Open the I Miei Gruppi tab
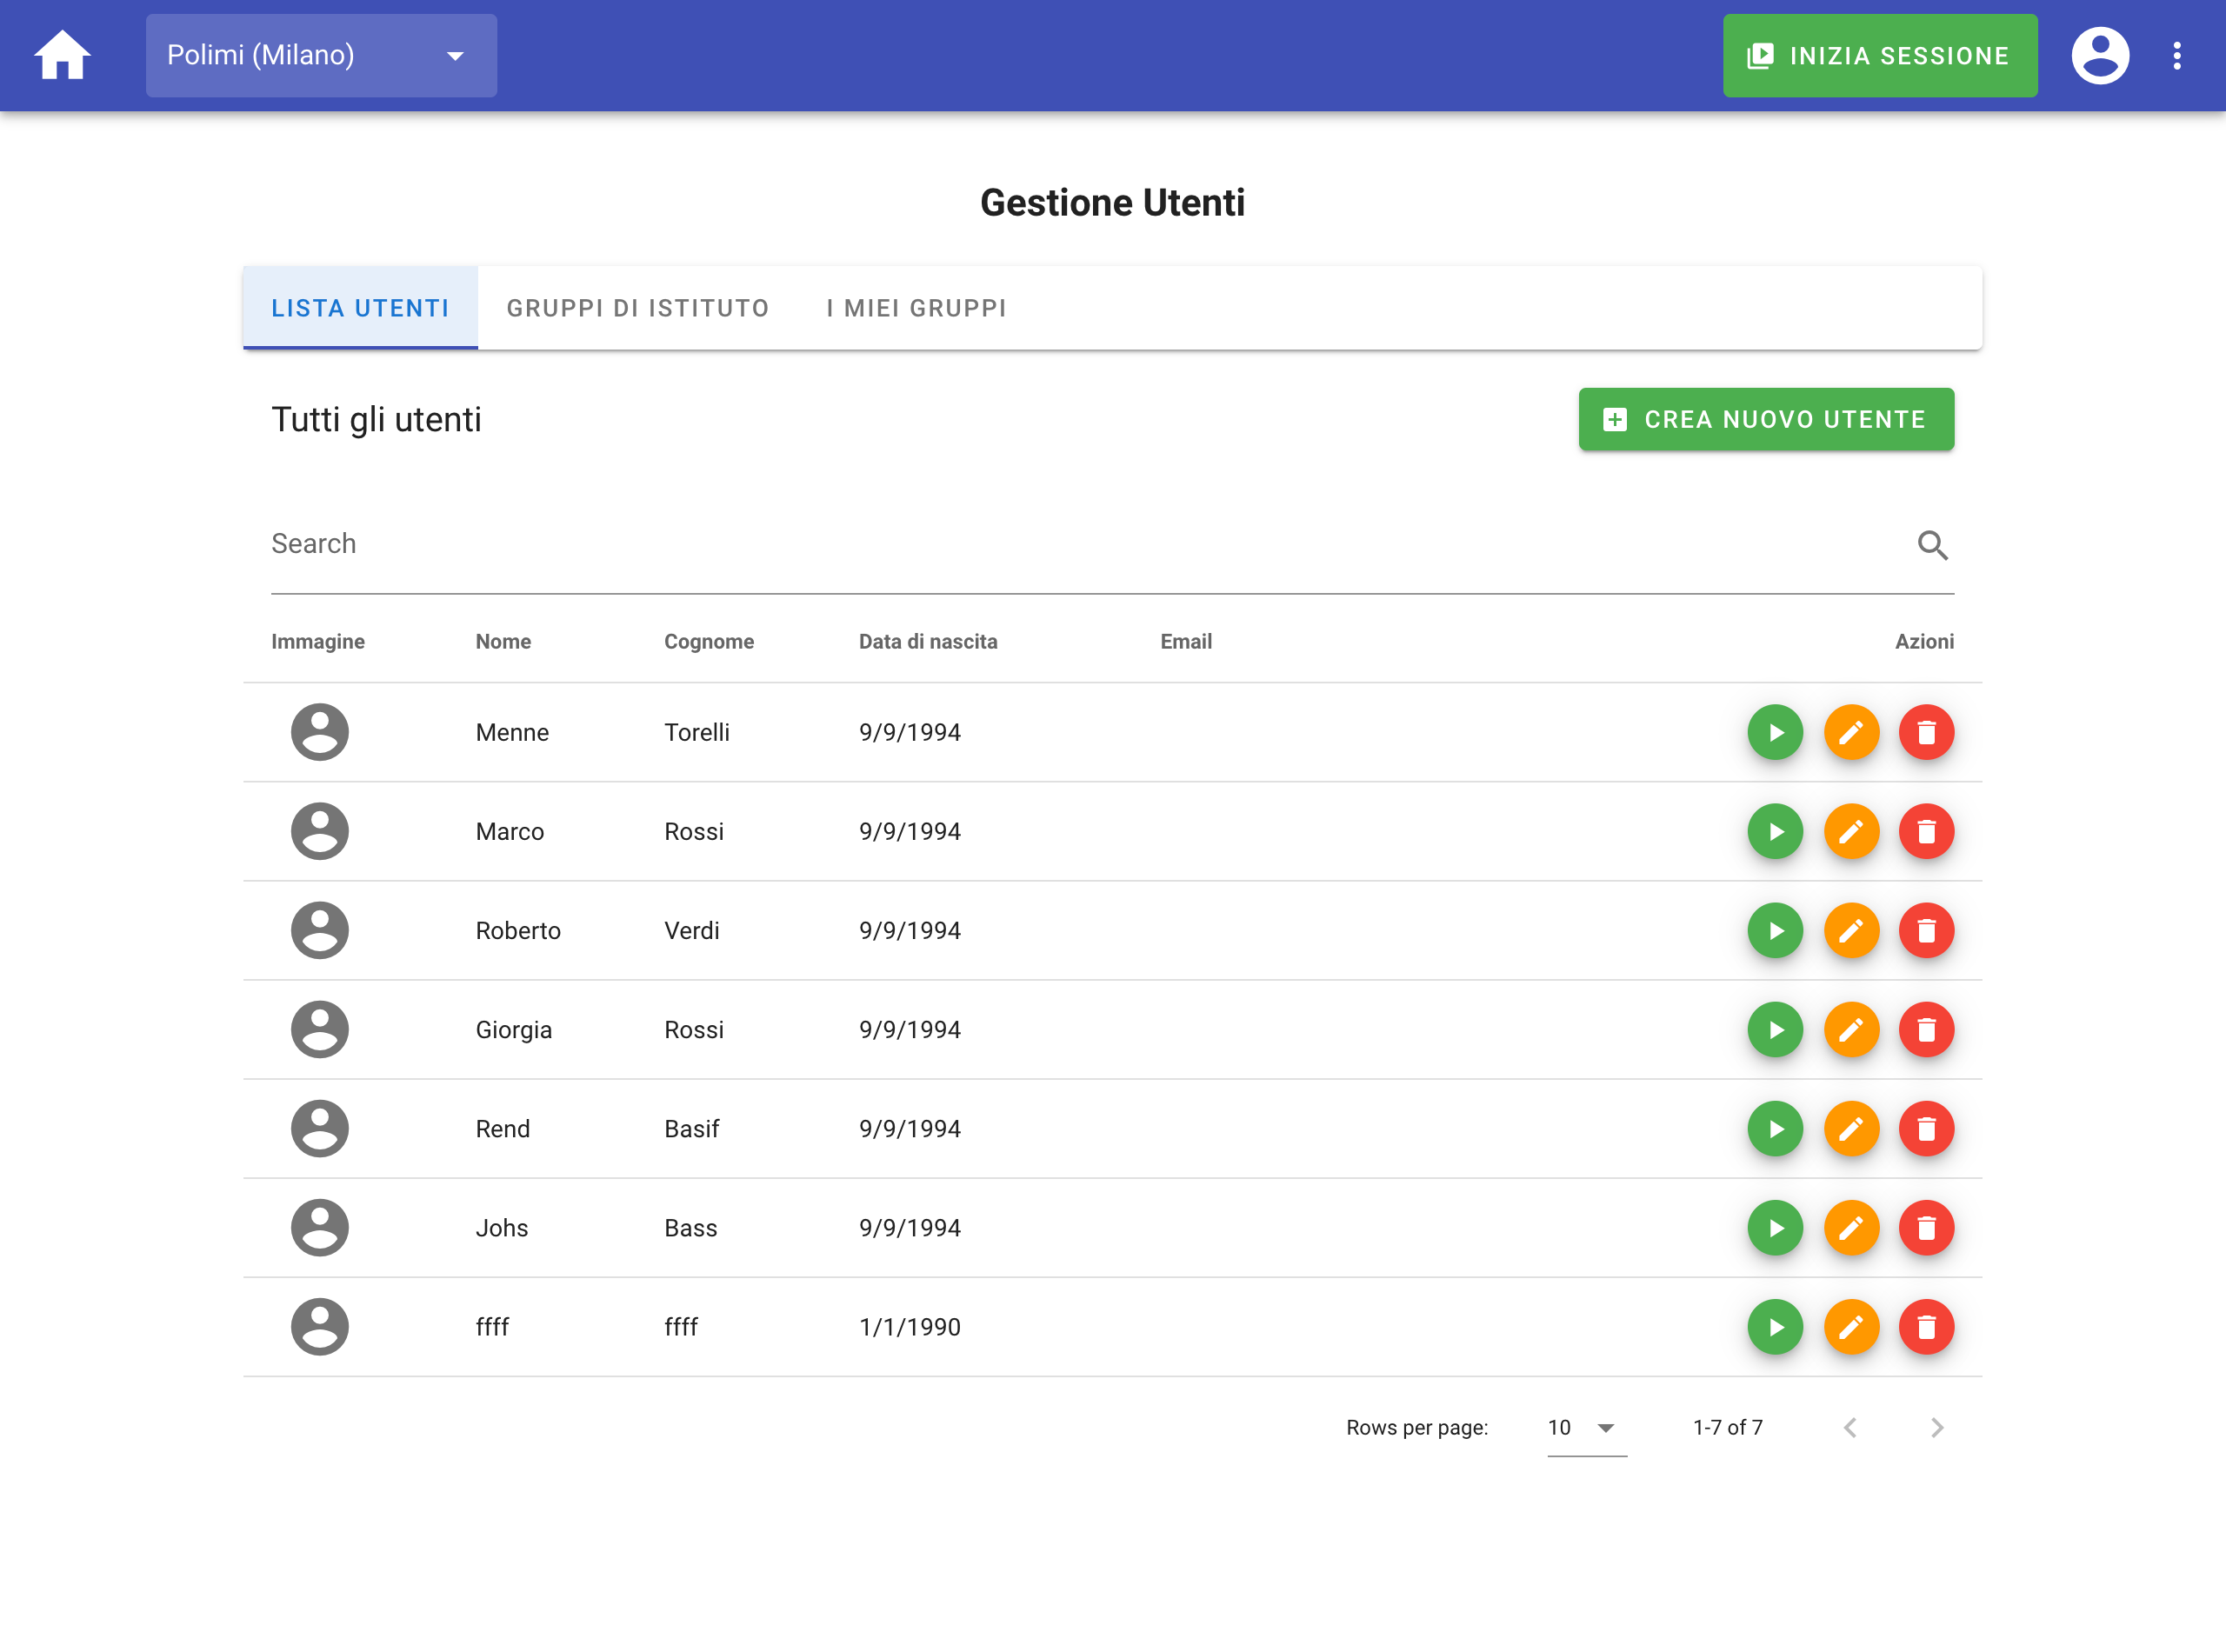 pos(916,308)
